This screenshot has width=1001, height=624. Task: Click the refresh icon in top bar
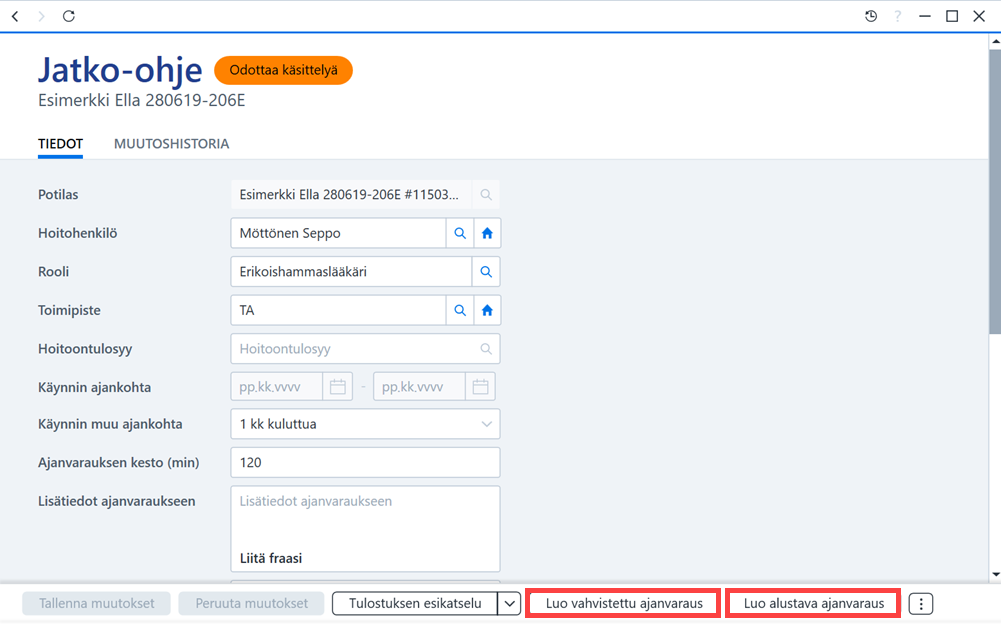point(68,16)
